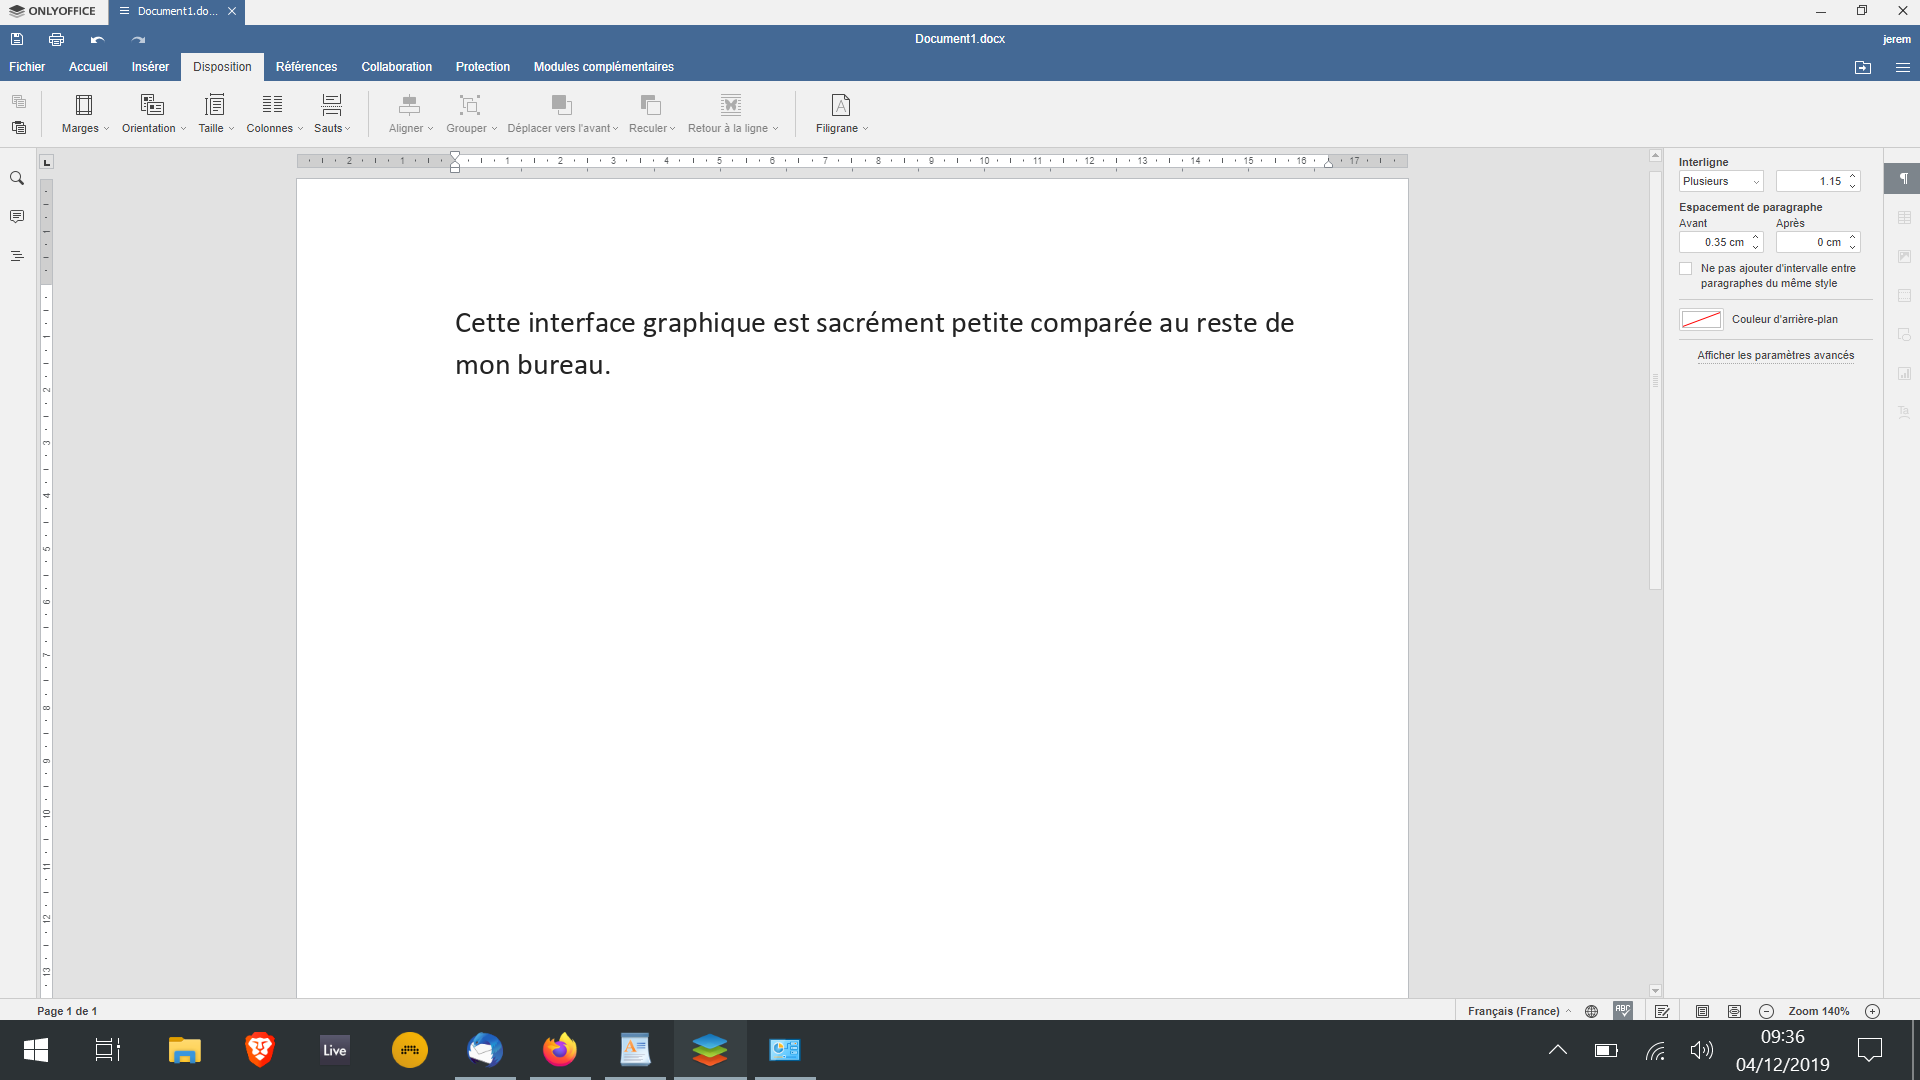Click the zoom out minus icon

click(1767, 1011)
